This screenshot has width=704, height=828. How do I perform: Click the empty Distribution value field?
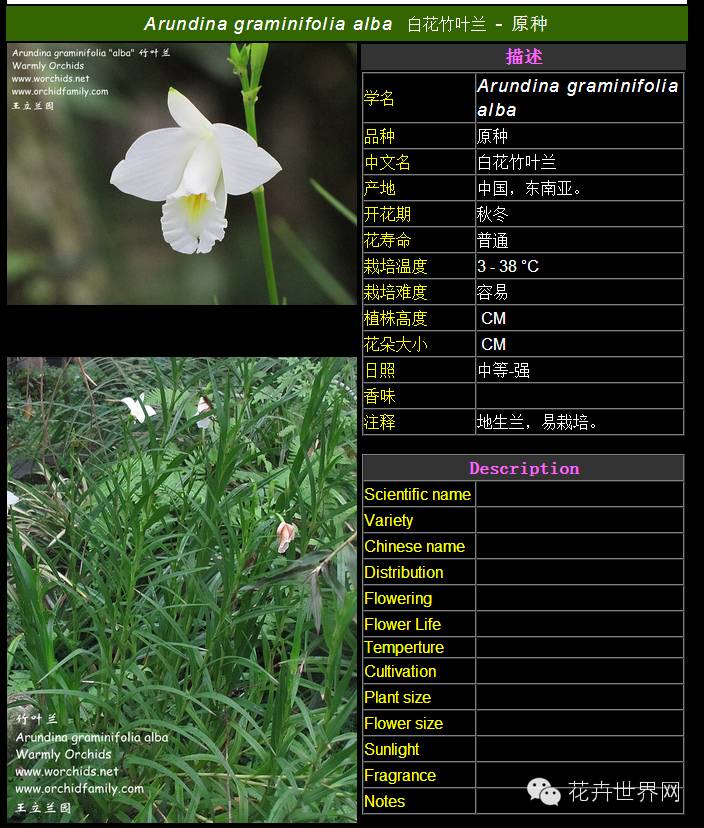(x=579, y=572)
